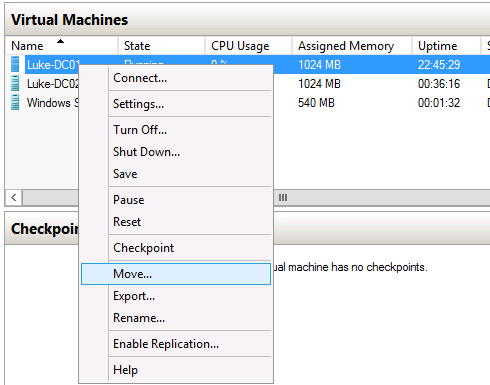The image size is (490, 385).
Task: Click the horizontal scrollbar left arrow
Action: click(14, 198)
